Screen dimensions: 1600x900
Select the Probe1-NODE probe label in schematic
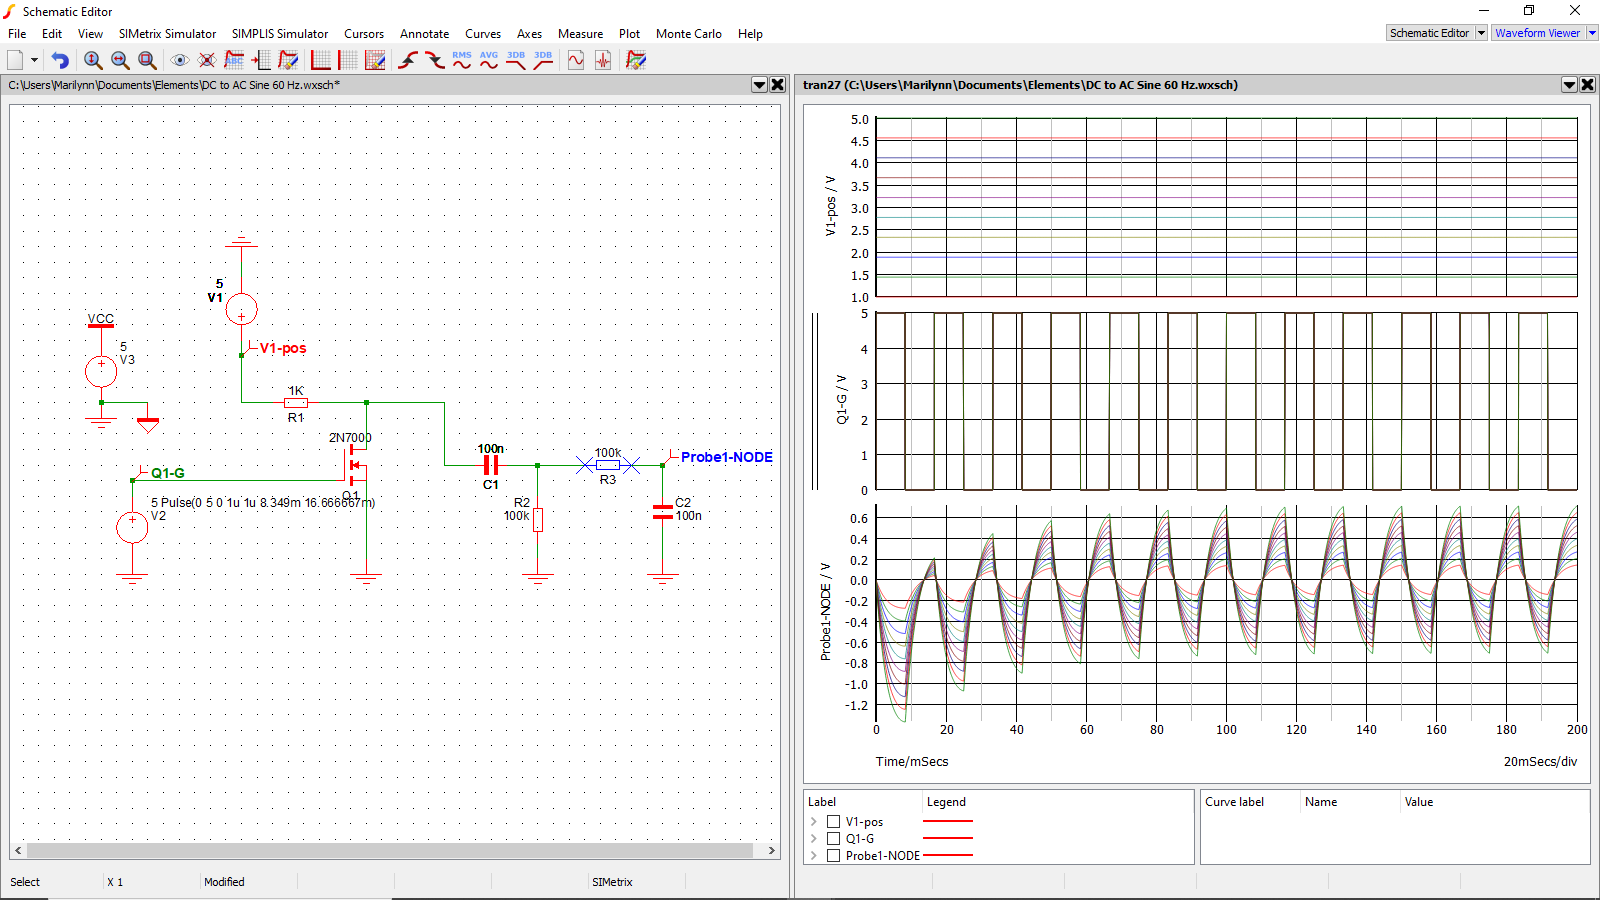726,457
